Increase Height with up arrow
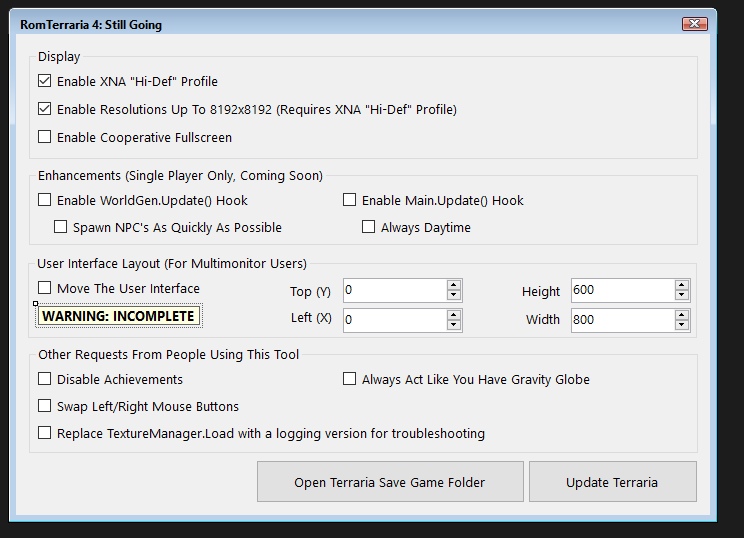744x538 pixels. [682, 285]
